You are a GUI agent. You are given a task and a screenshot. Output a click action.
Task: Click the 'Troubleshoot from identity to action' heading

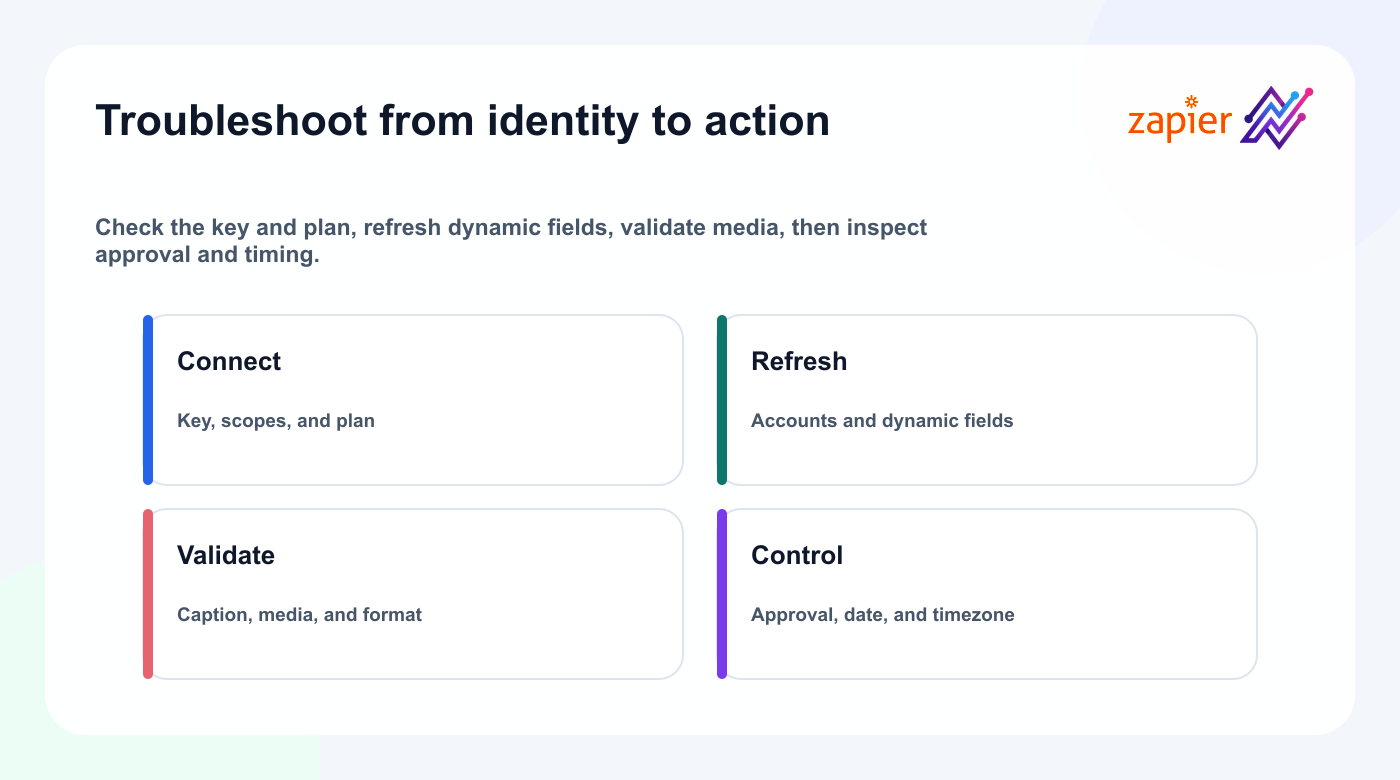(x=462, y=121)
